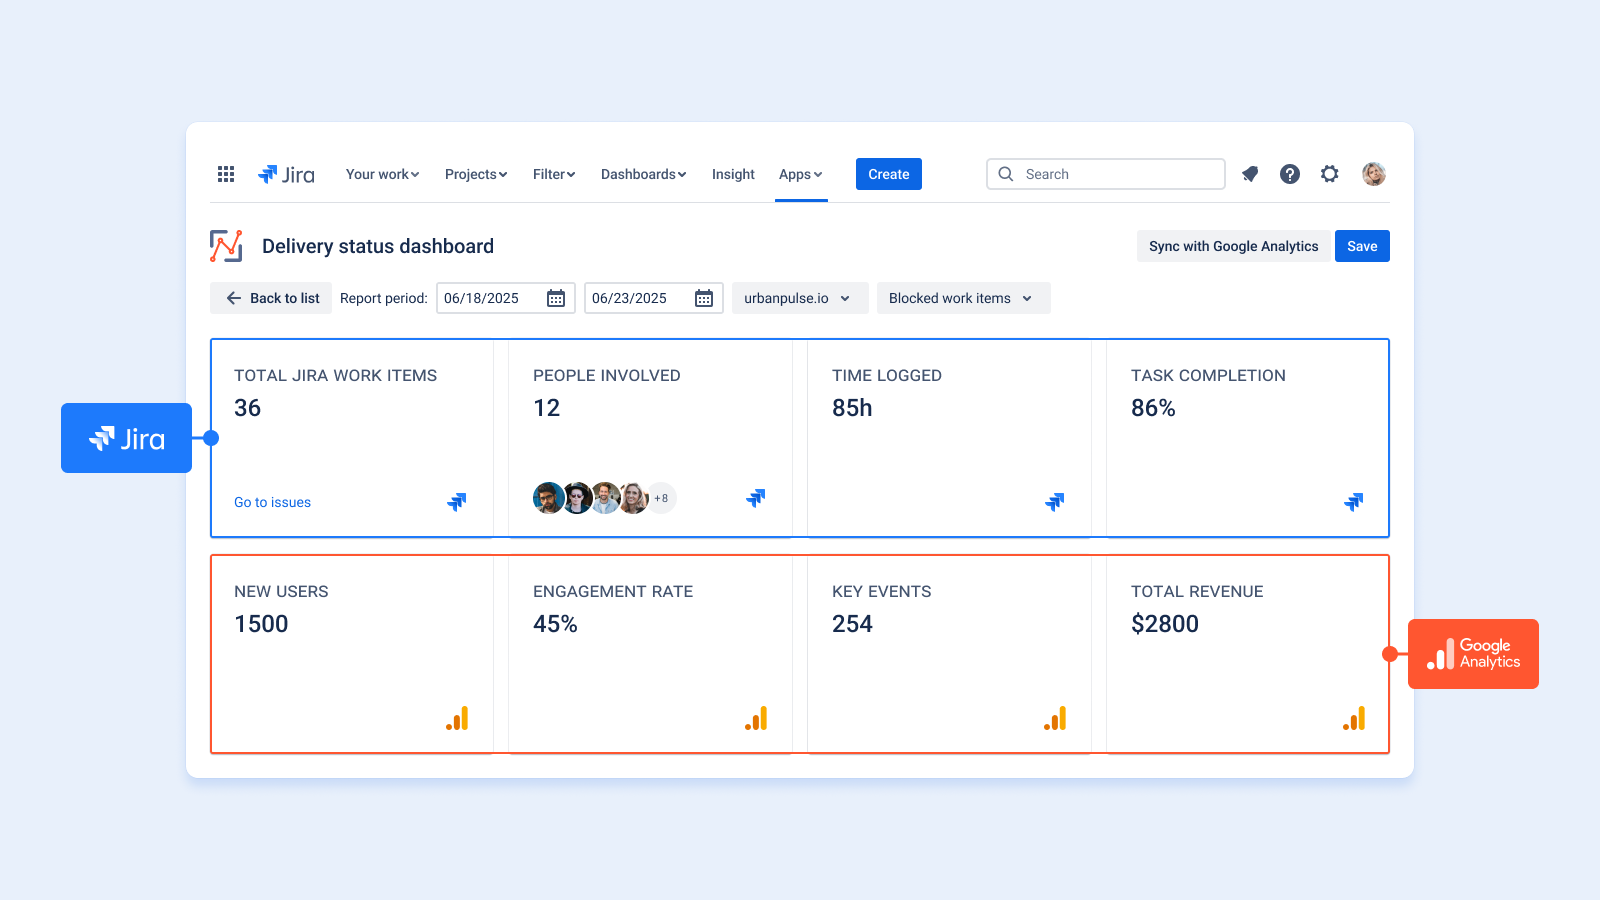Viewport: 1600px width, 900px height.
Task: Click the KEY EVENTS heading
Action: click(881, 591)
